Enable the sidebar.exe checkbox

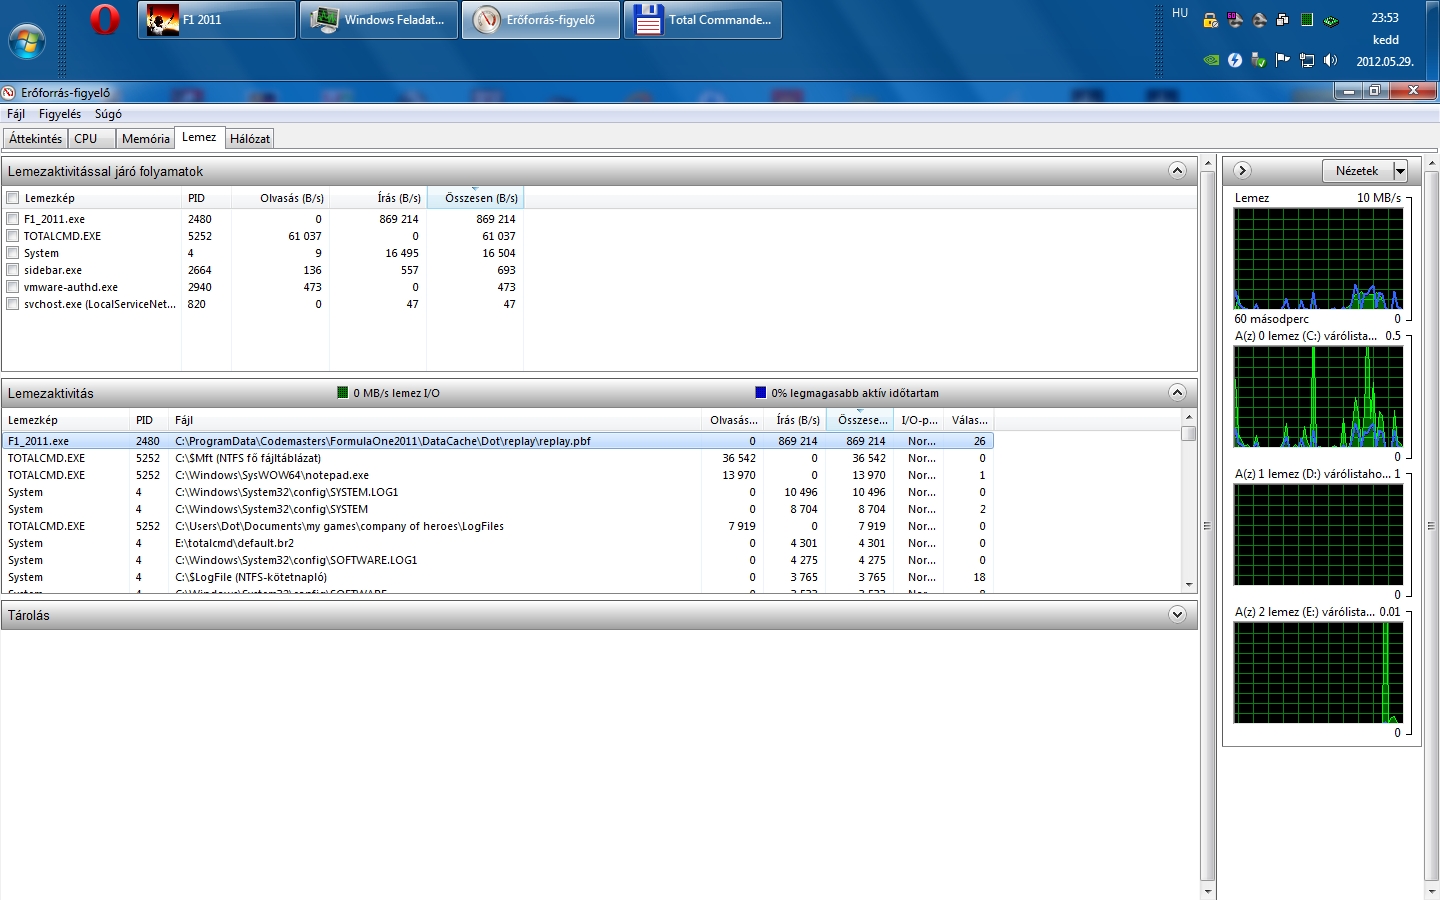13,270
